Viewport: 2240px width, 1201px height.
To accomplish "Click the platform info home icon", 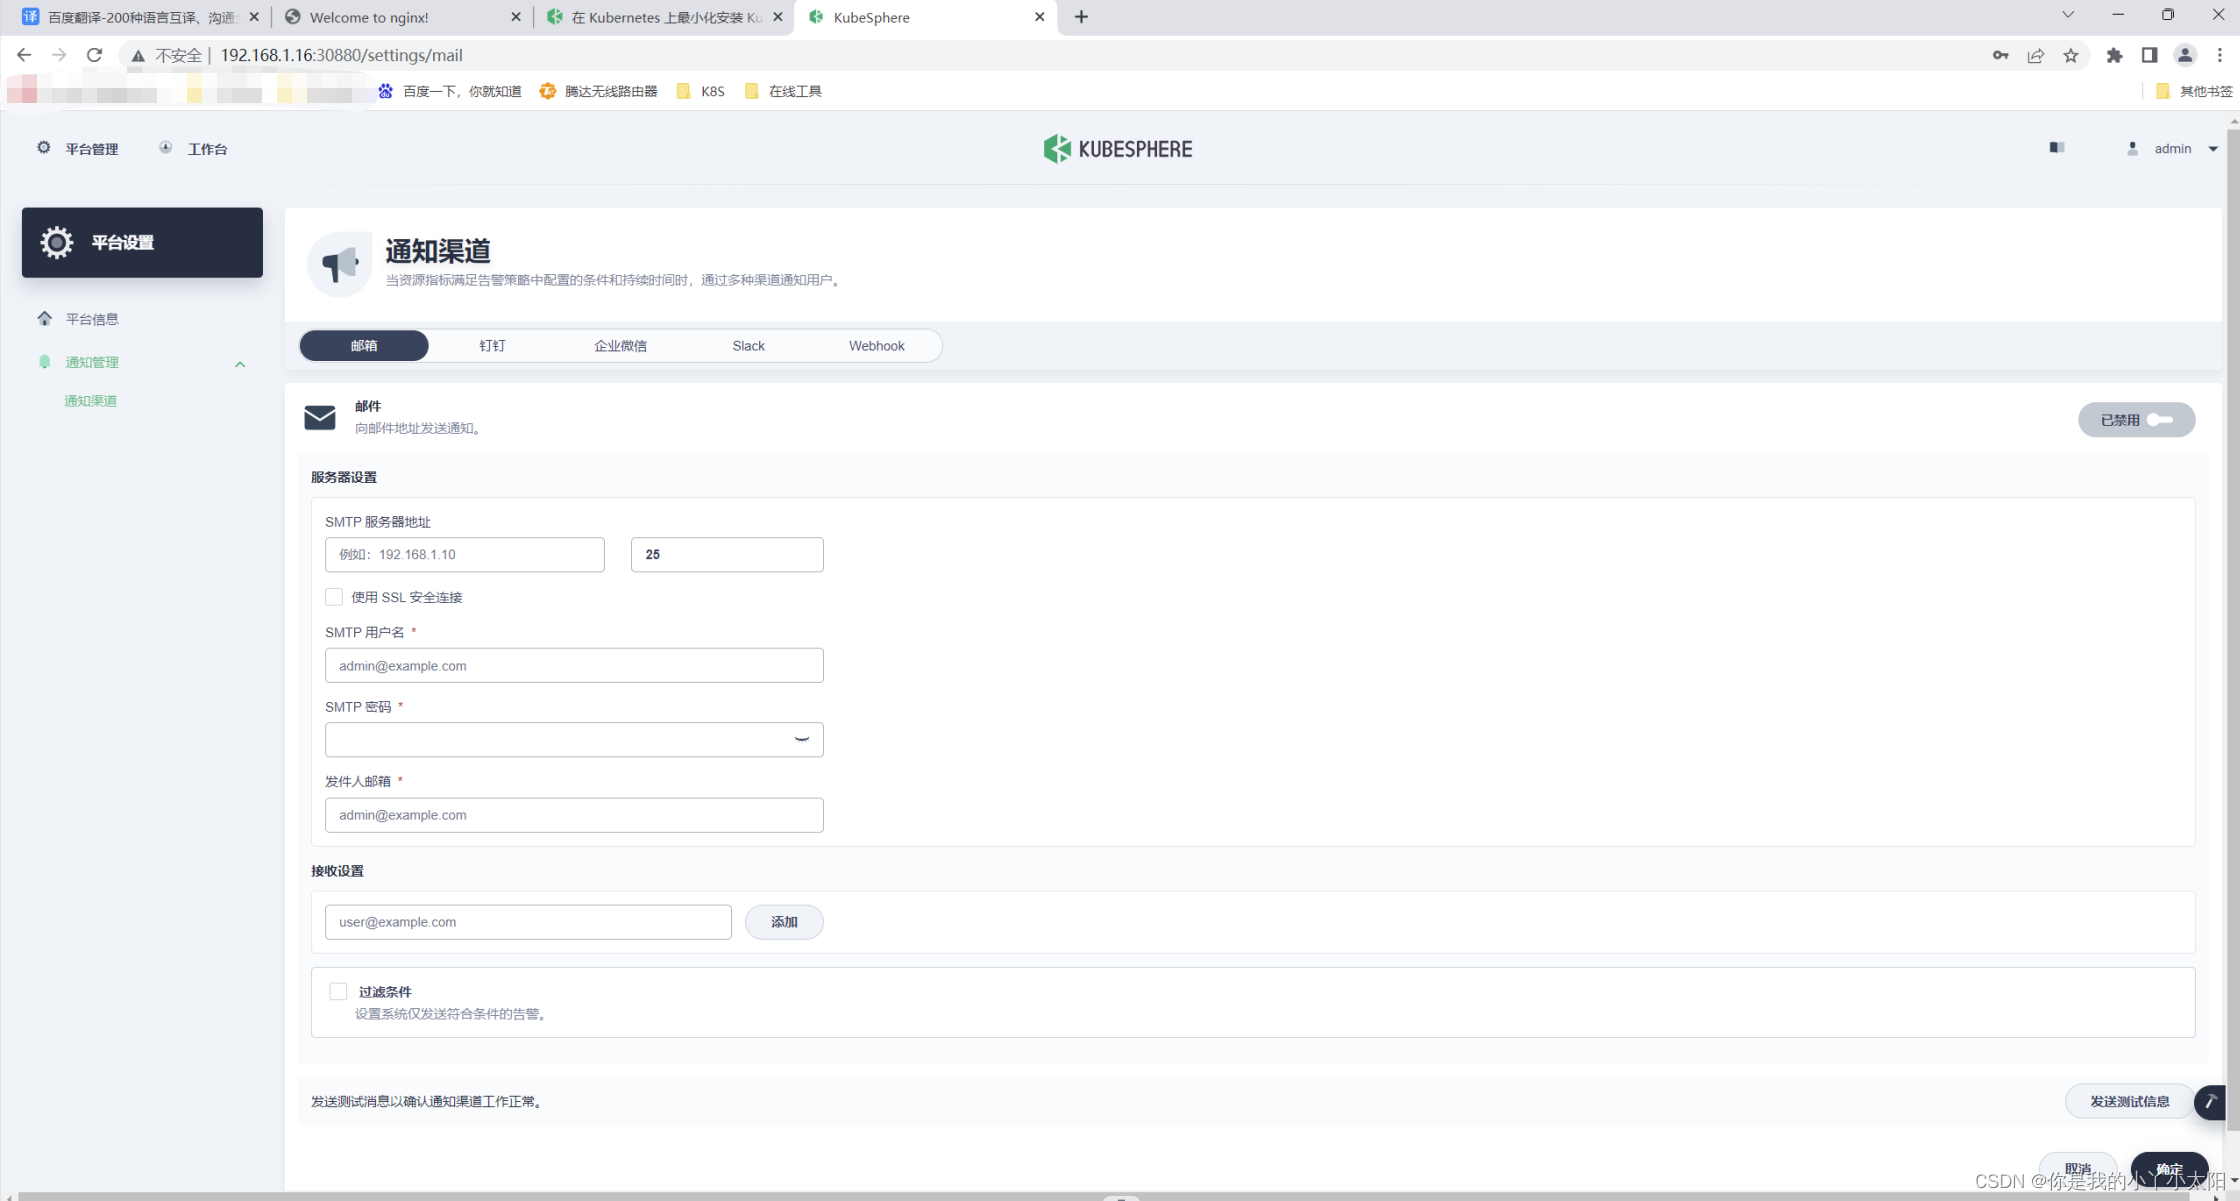I will point(45,319).
